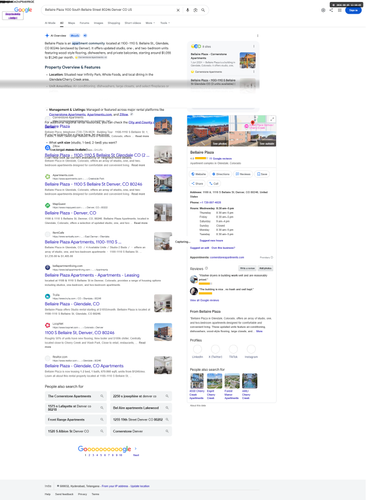Click Update location link in footer
Screen dimensions: 370x500
pos(140,486)
